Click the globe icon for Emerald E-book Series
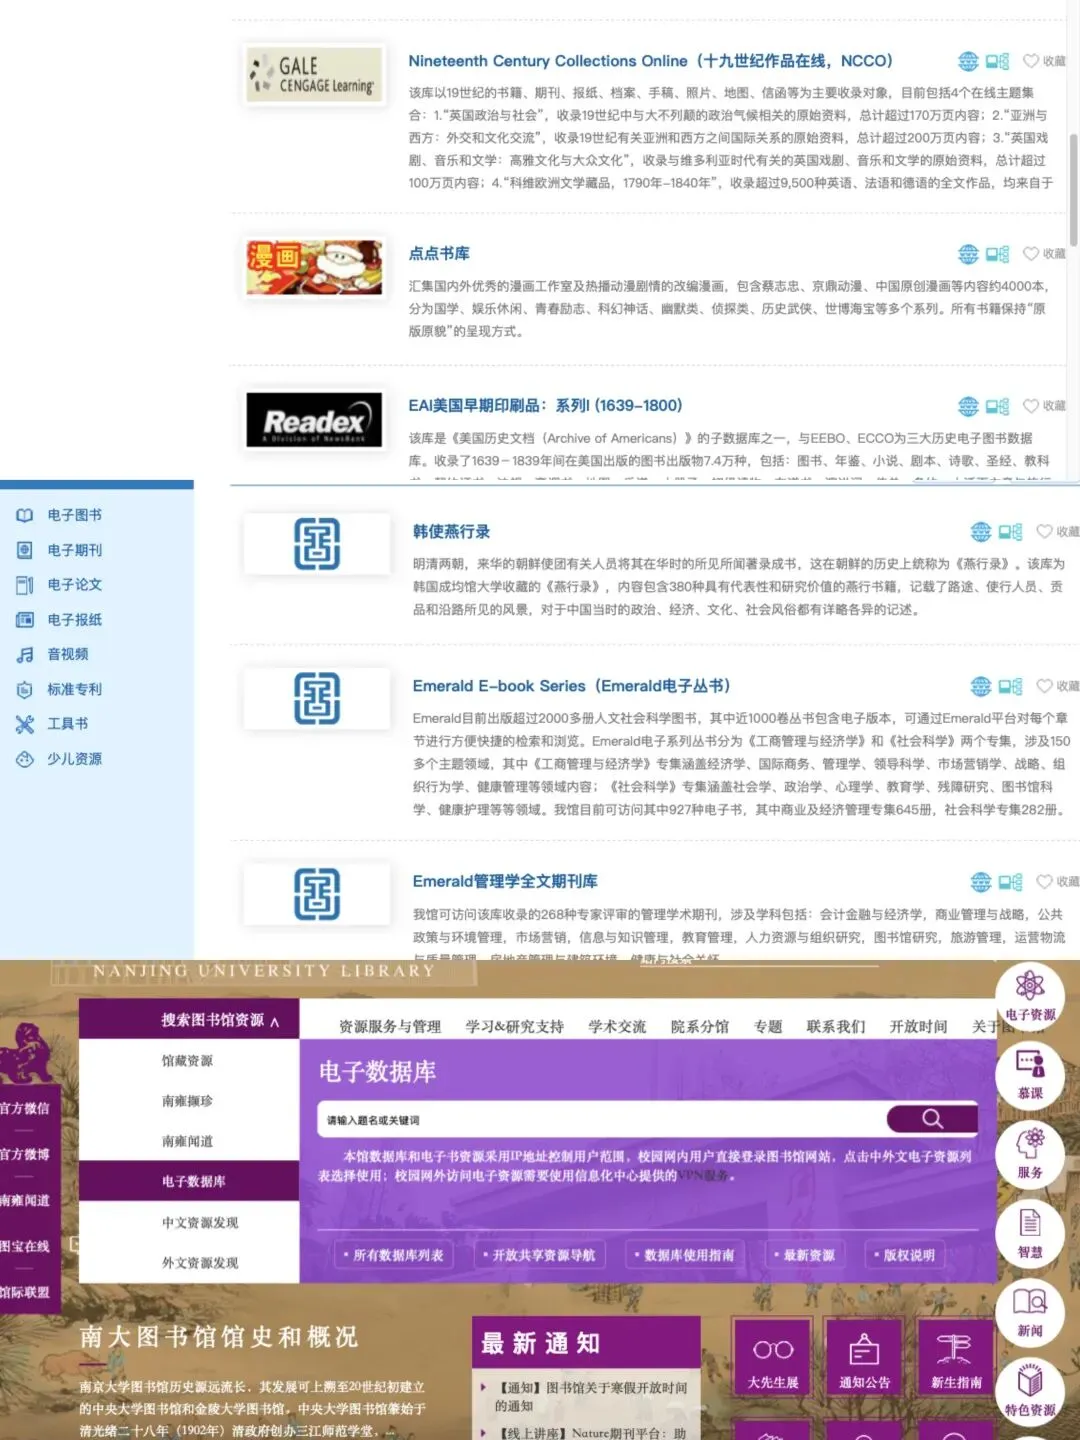1080x1440 pixels. [x=981, y=686]
